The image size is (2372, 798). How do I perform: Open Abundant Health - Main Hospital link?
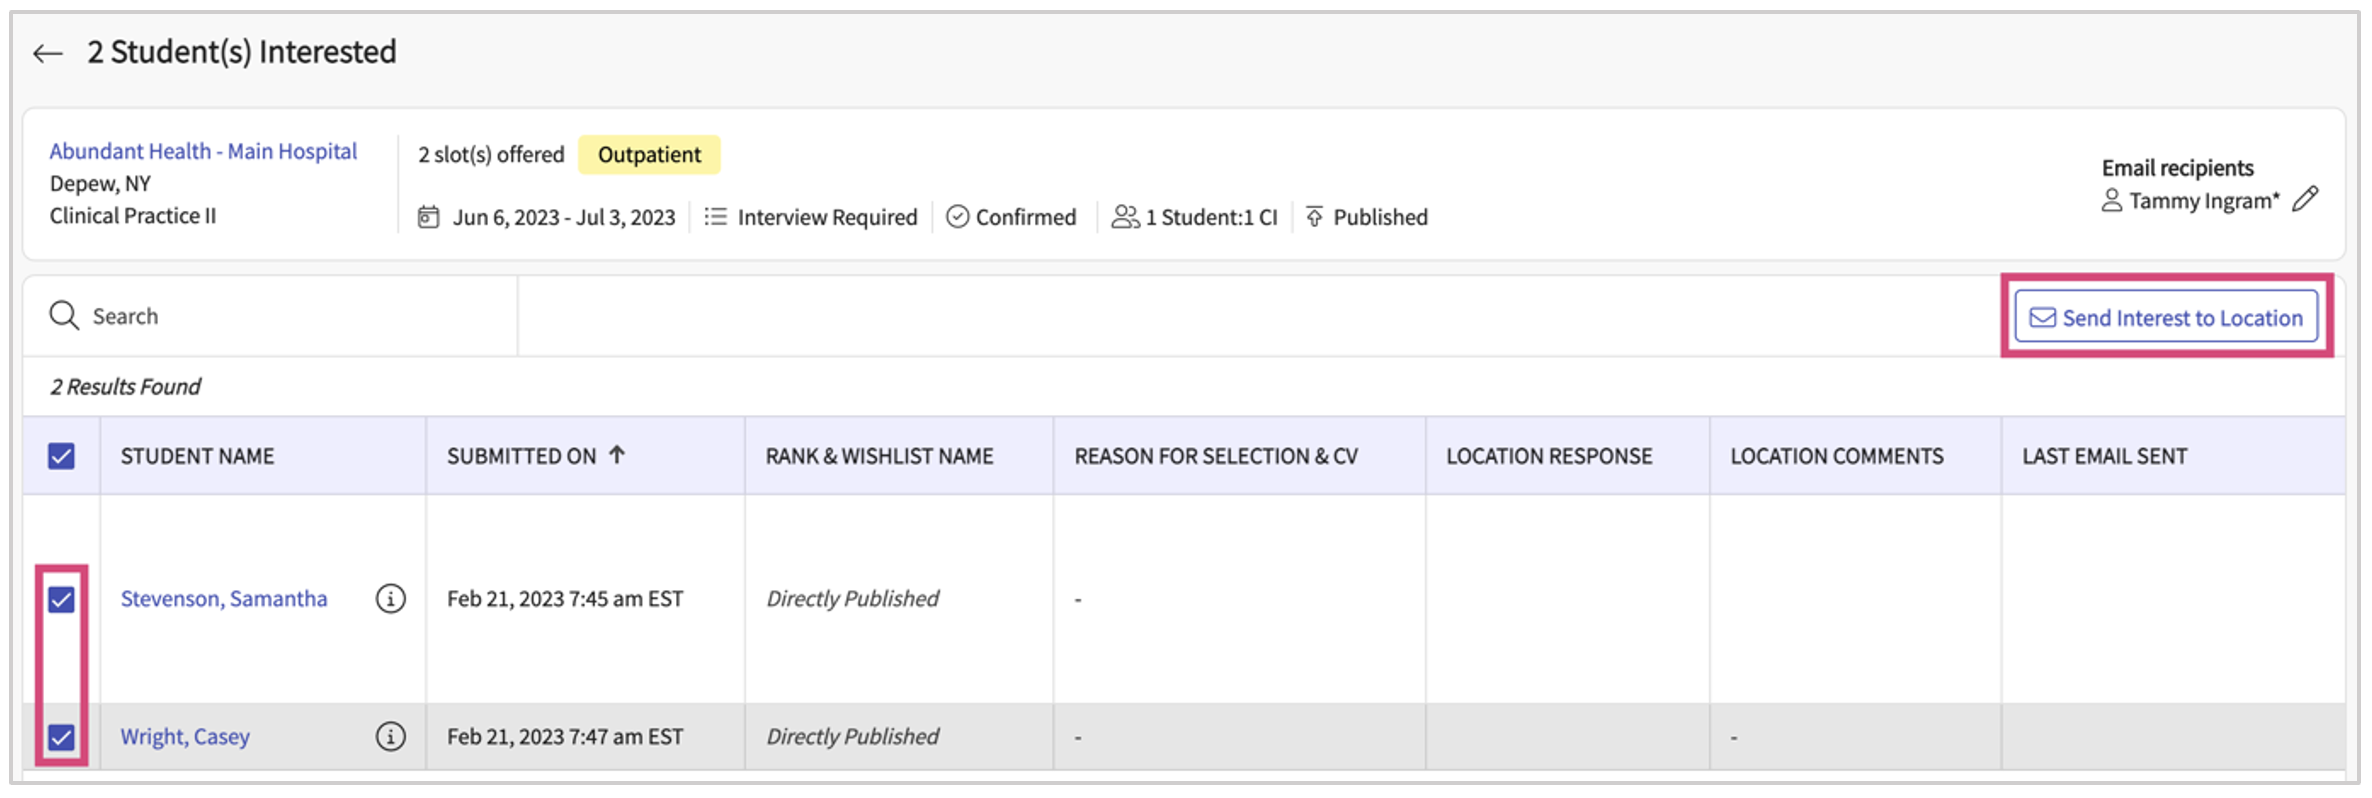(x=203, y=151)
